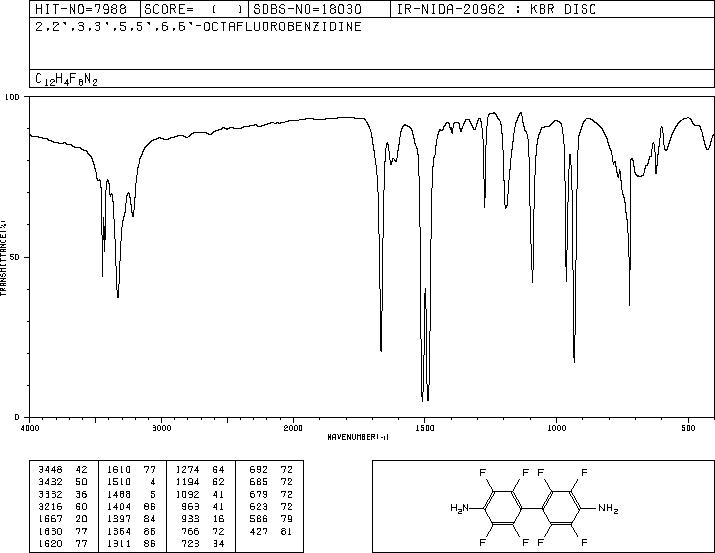Click the 1510 peak table entry

coord(119,482)
